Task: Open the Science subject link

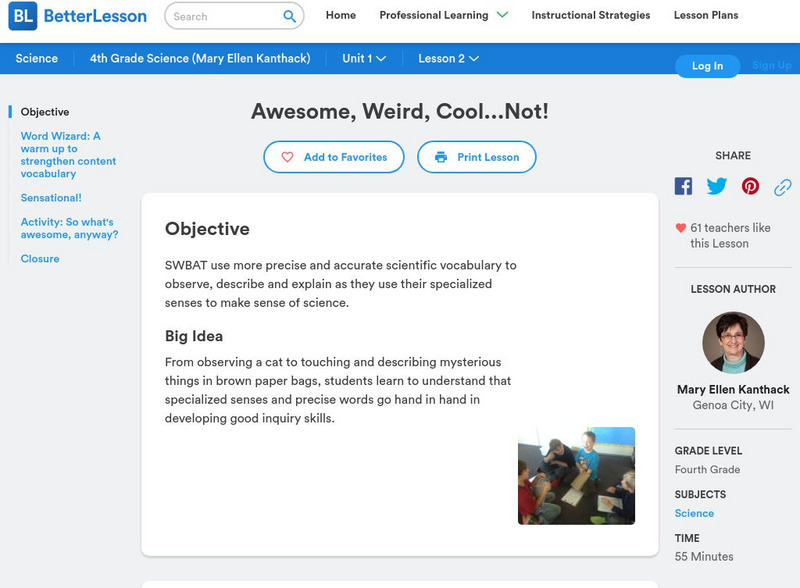Action: coord(694,513)
